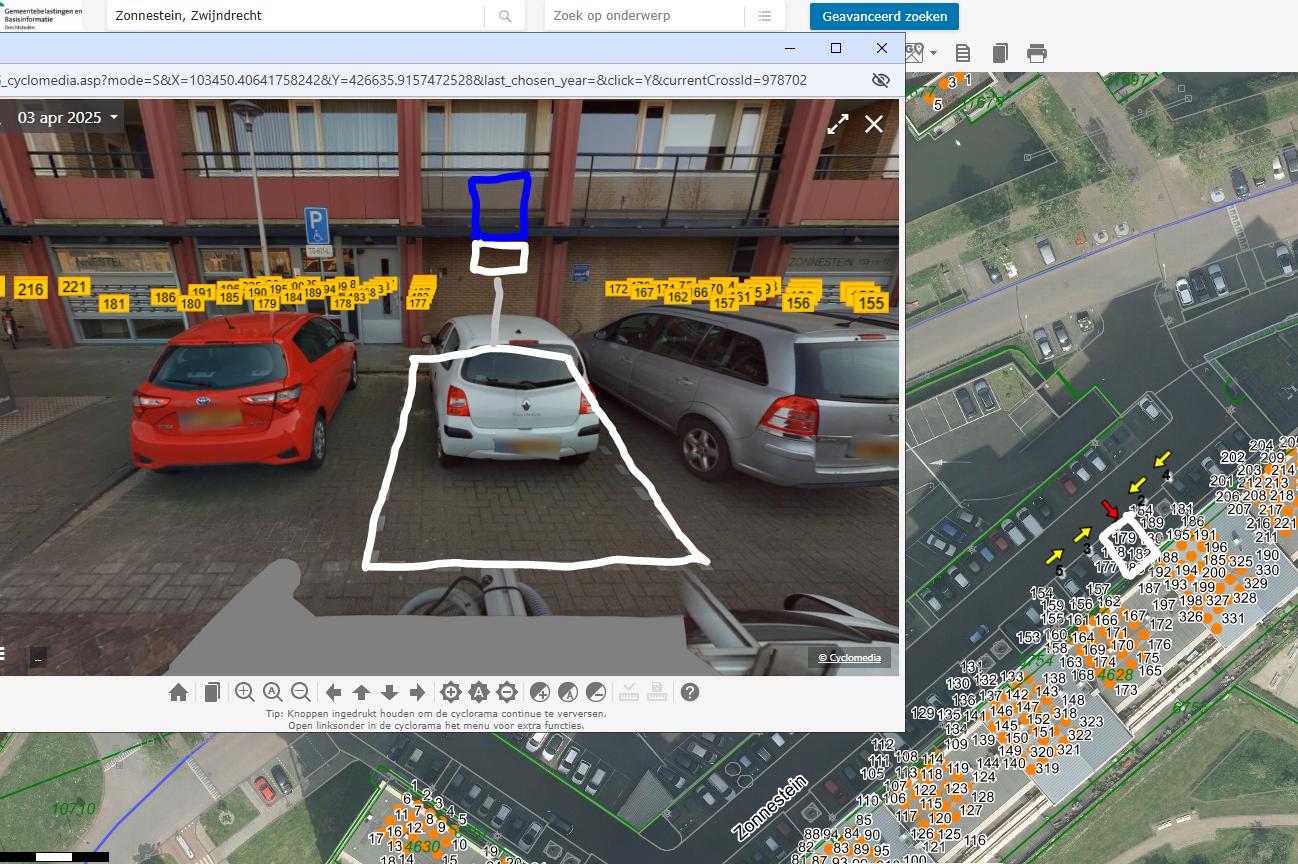The height and width of the screenshot is (864, 1298).
Task: Click the address search field Zonnestein, Zwijndrecht
Action: point(295,16)
